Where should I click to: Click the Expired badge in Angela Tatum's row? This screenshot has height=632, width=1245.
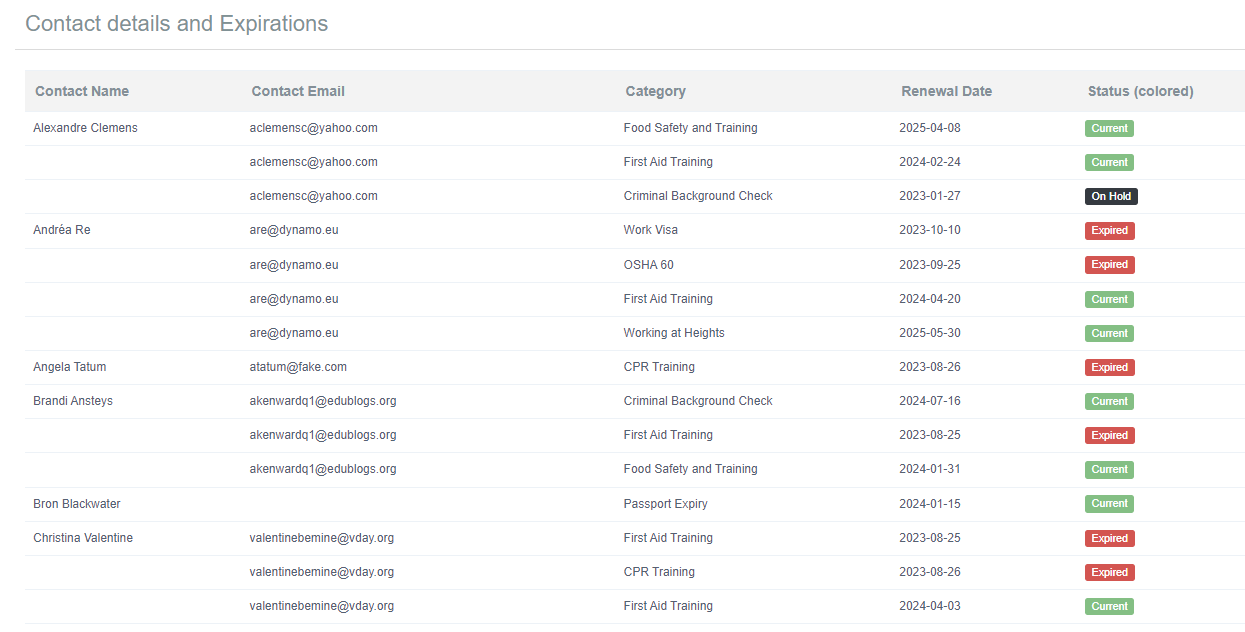tap(1110, 368)
